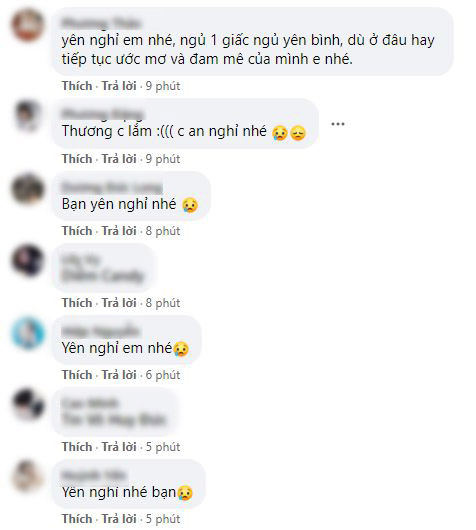Reply to the first comment about "giấc ngủ yên bình"
476x530 pixels.
point(119,86)
